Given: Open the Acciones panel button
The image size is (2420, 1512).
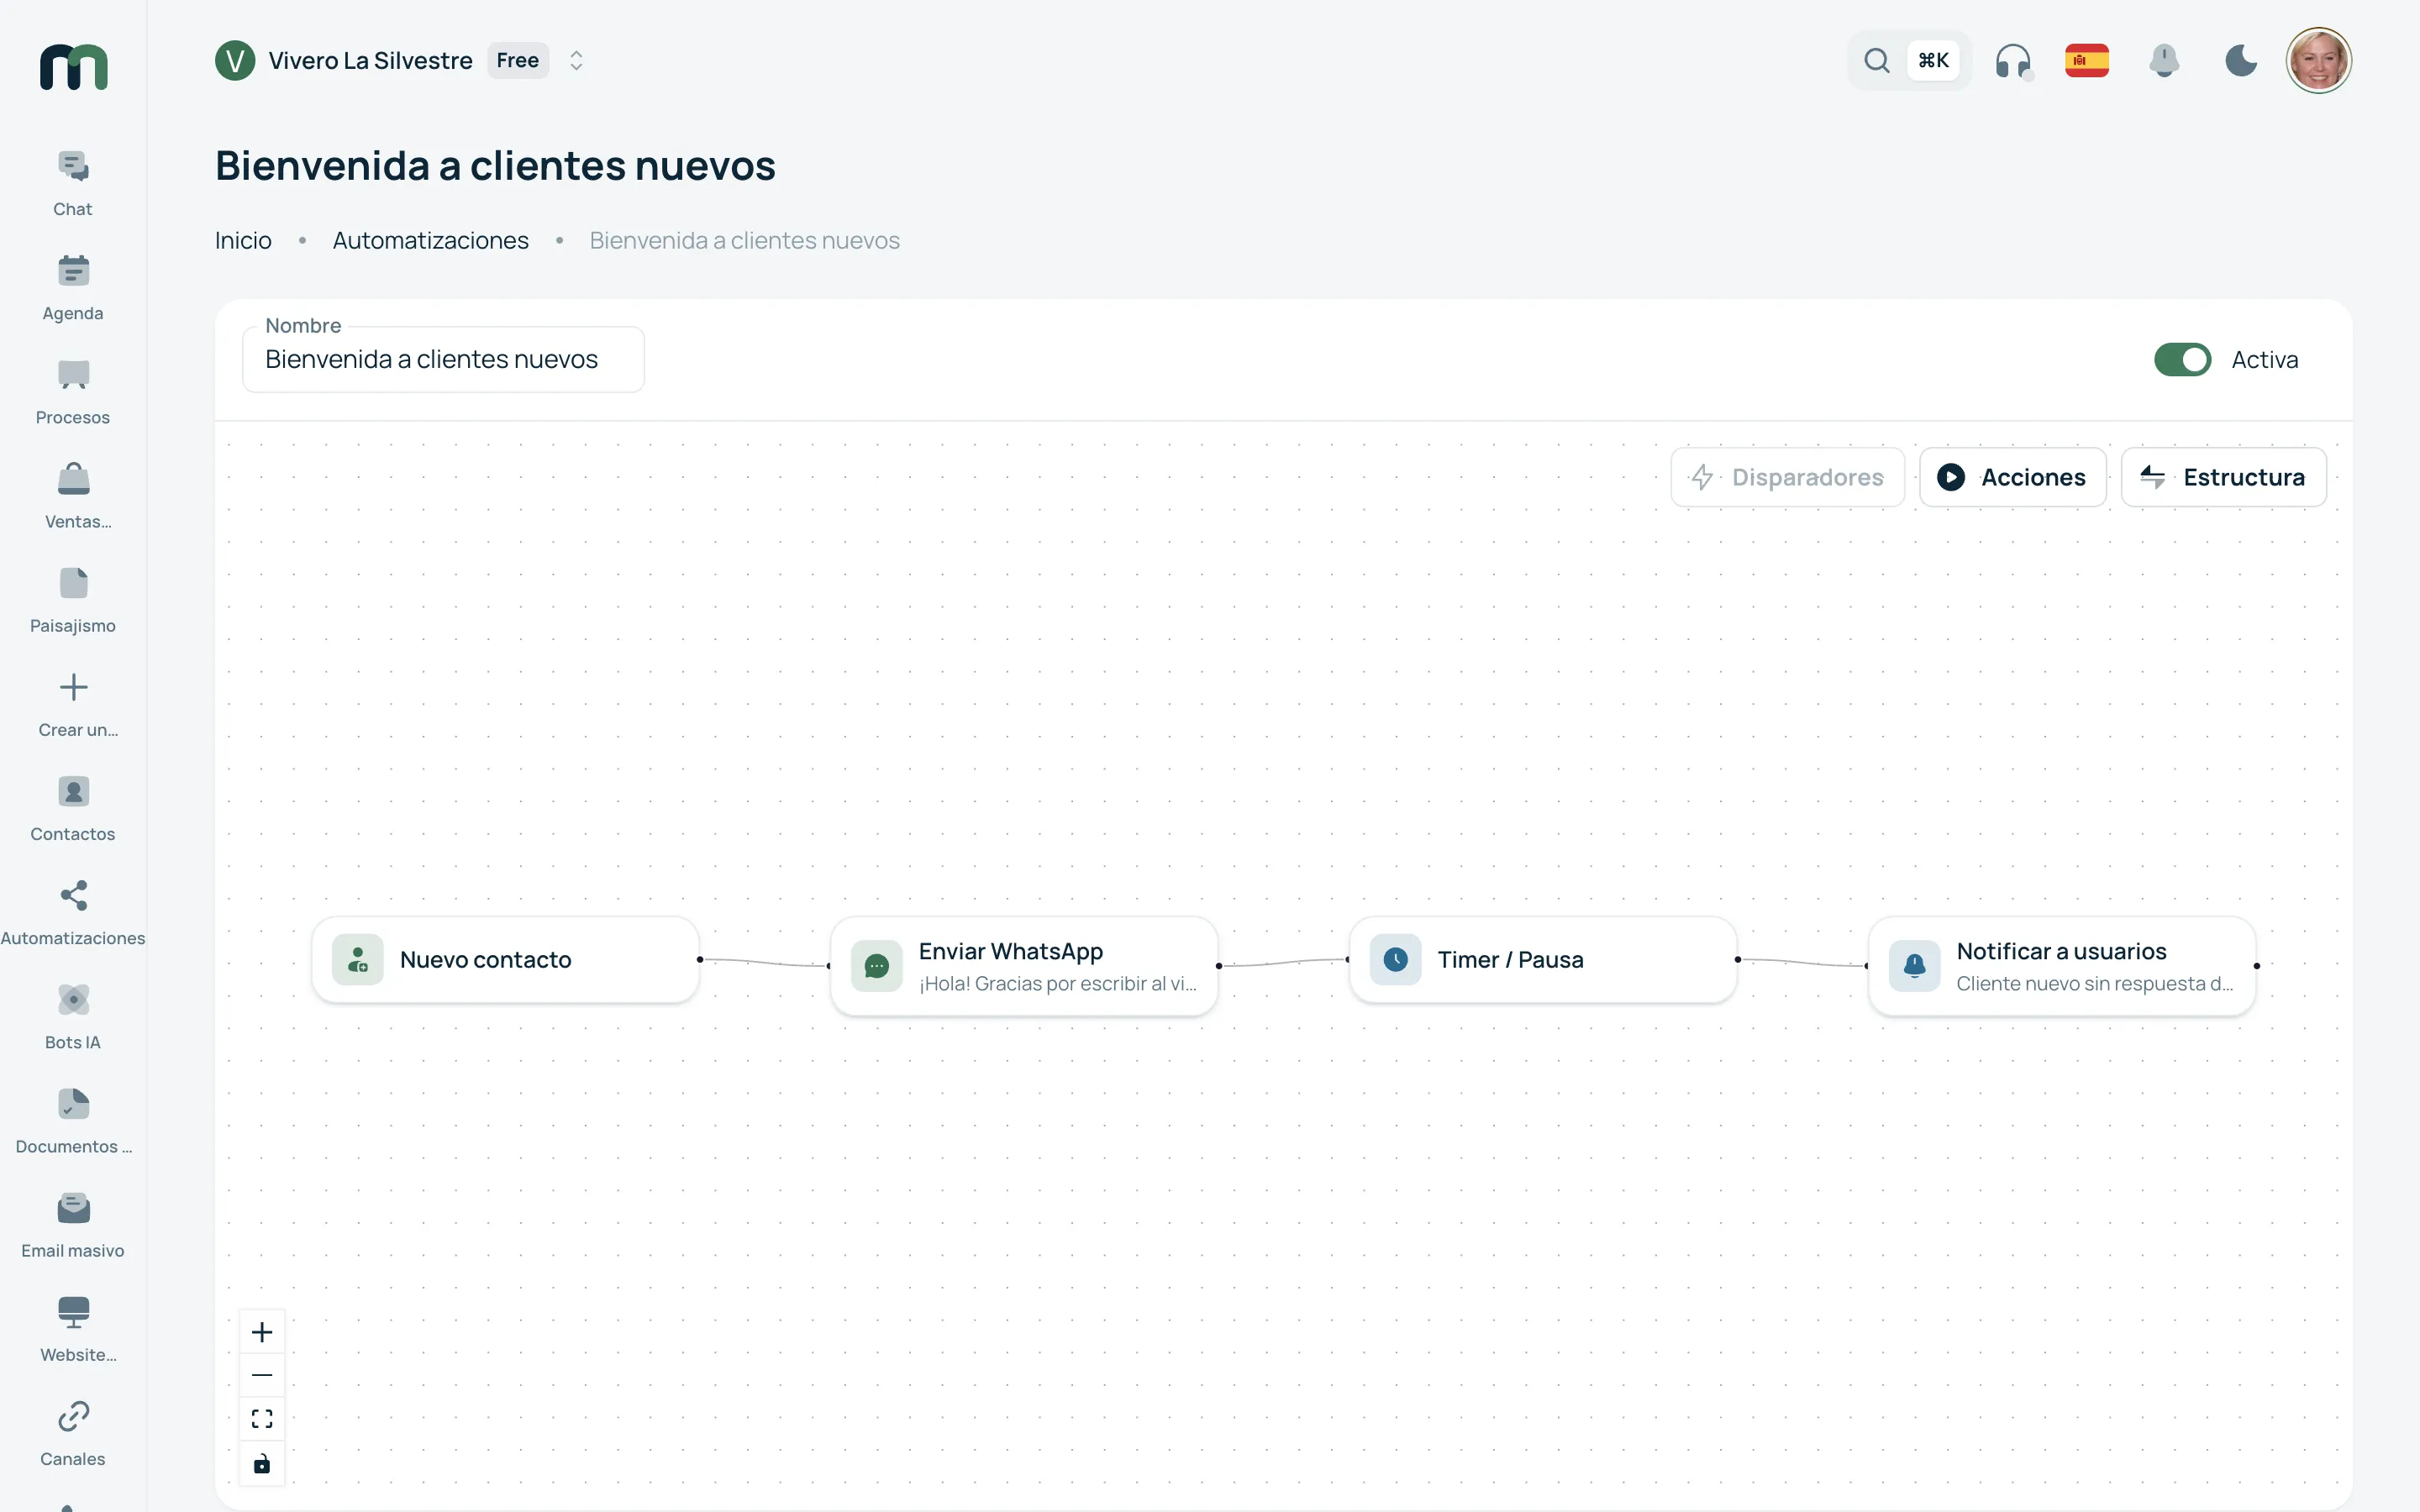Looking at the screenshot, I should coord(2012,477).
